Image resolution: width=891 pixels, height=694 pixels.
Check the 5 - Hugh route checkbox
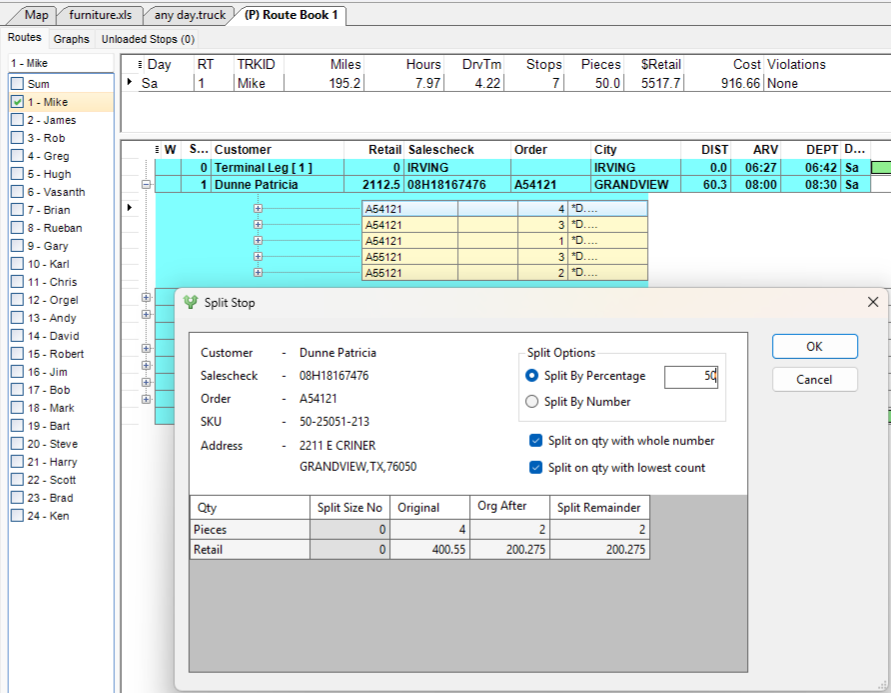18,174
